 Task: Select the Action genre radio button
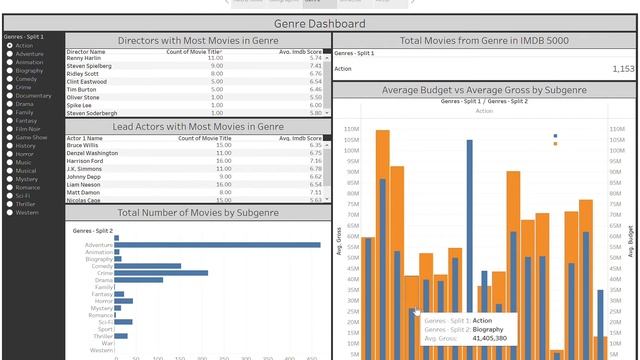coord(10,46)
